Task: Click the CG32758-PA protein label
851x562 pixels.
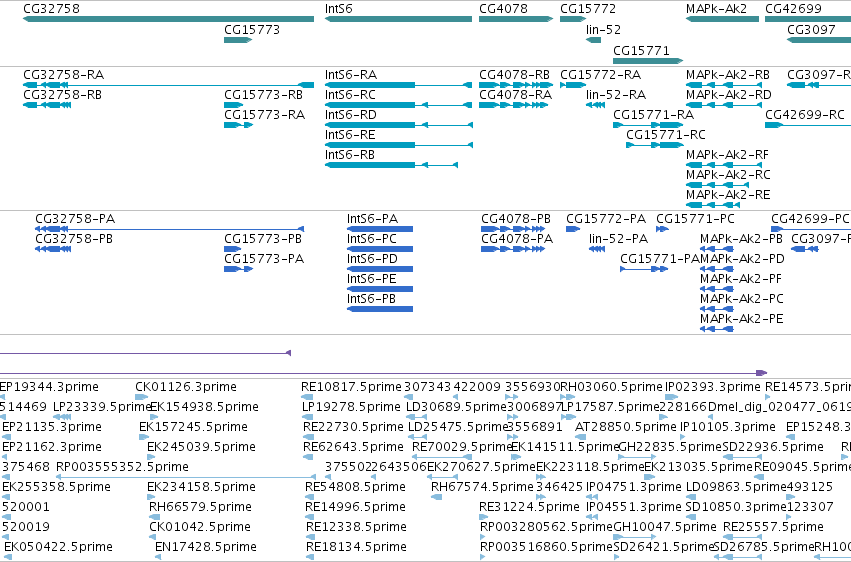Action: (75, 219)
